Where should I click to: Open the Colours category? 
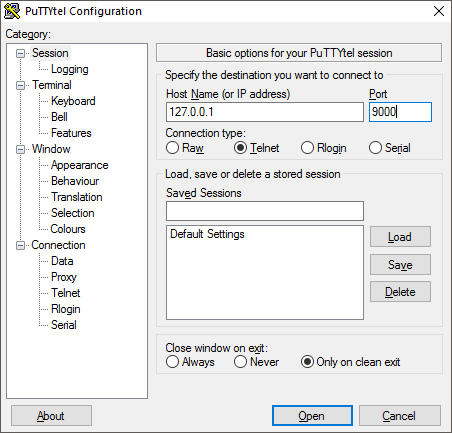click(68, 229)
